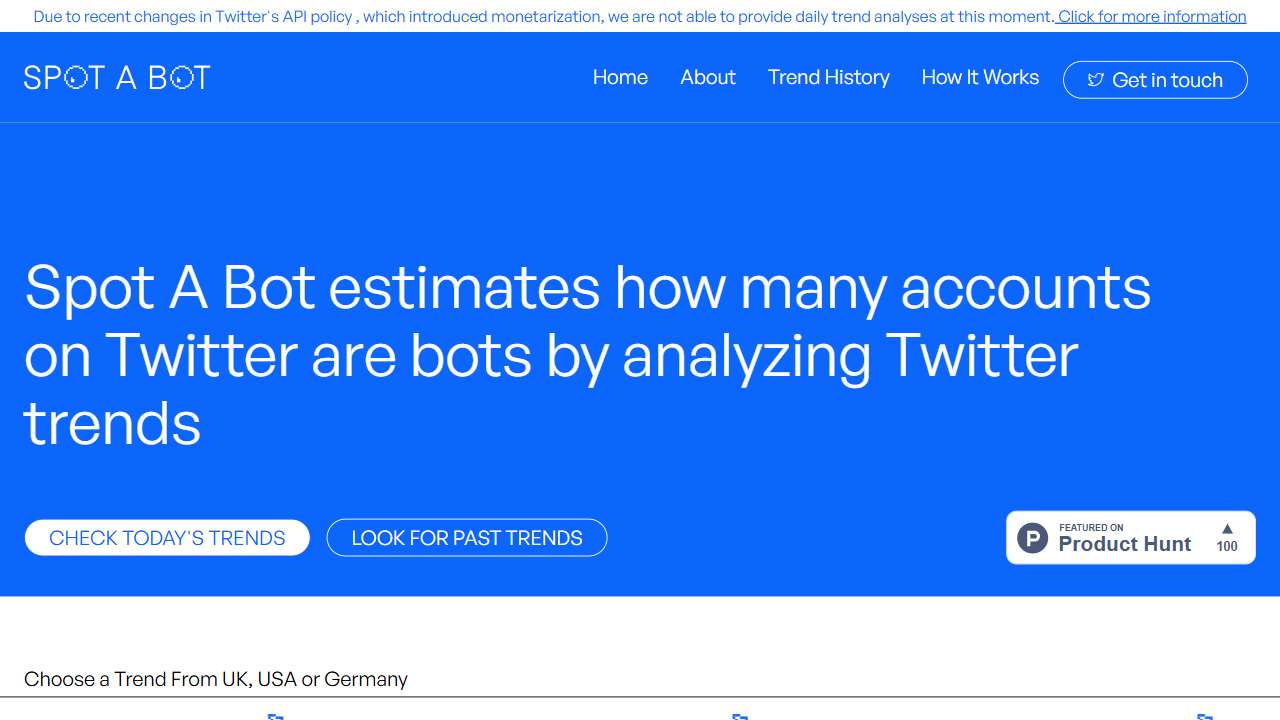
Task: Click the Spot A Bot logo
Action: pyautogui.click(x=116, y=77)
